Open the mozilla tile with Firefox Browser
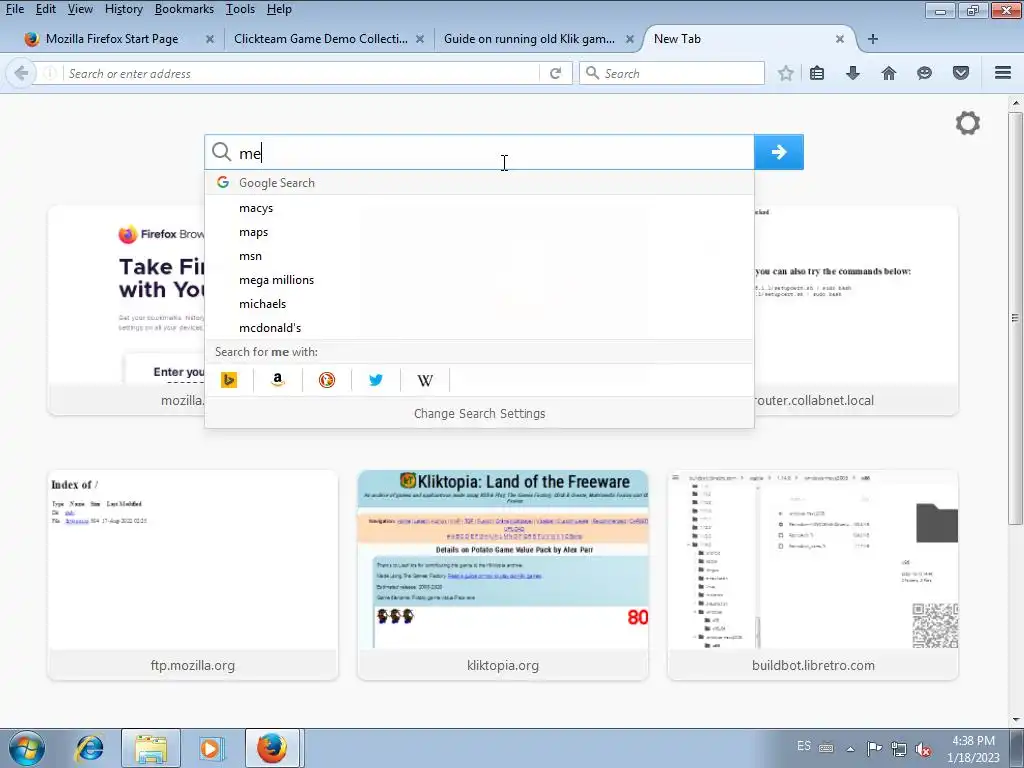 pos(126,310)
